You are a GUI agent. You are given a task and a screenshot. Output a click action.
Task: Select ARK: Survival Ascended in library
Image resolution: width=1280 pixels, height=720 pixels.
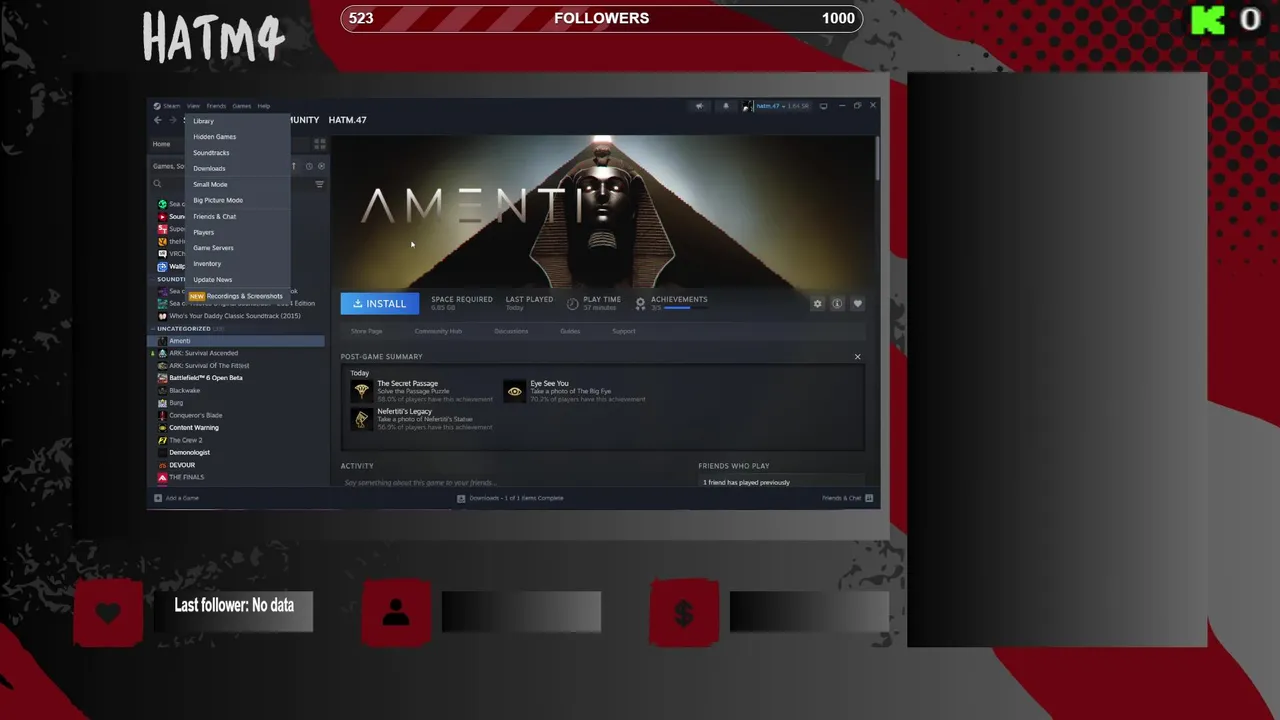coord(237,353)
